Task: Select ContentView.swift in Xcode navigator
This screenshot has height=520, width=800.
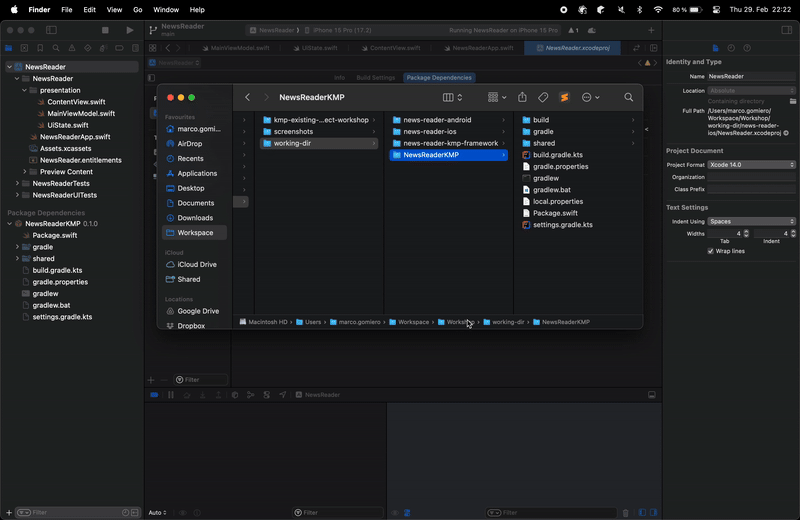Action: (76, 102)
